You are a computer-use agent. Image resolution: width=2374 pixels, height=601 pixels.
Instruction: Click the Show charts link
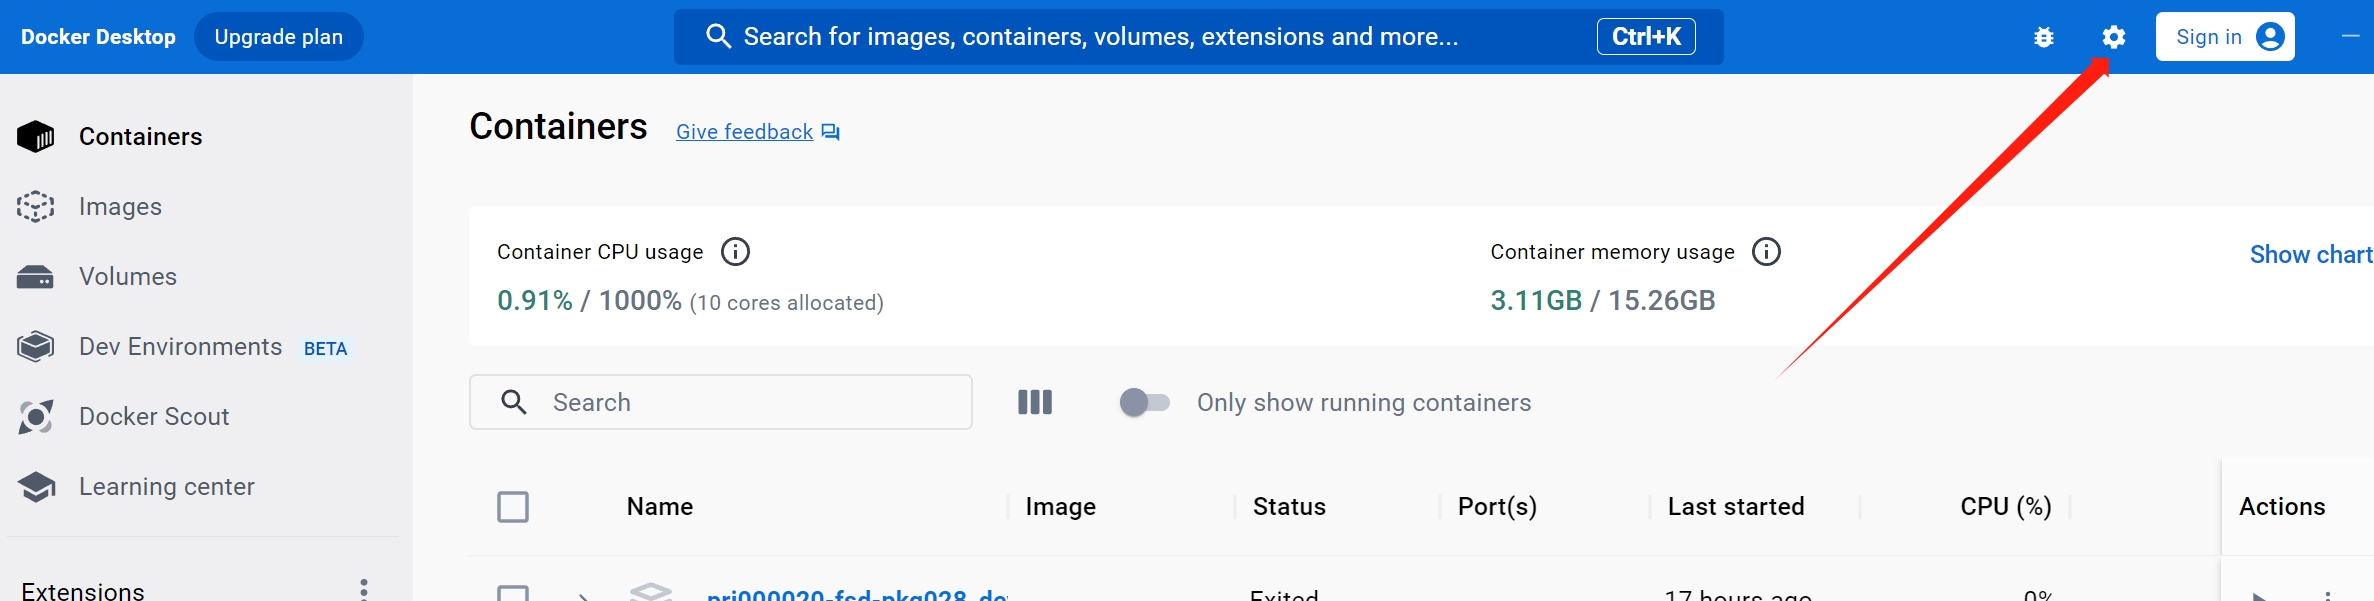(x=2311, y=255)
